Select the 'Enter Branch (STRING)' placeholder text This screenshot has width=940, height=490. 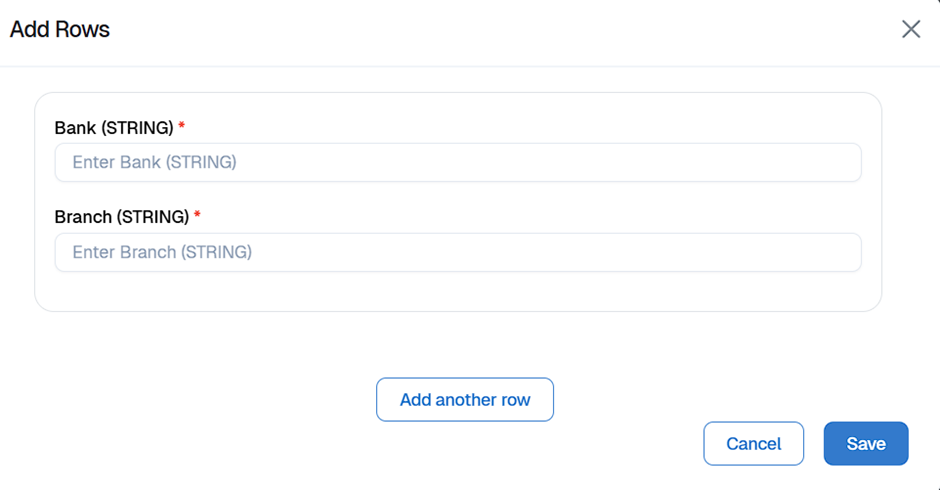pyautogui.click(x=162, y=252)
